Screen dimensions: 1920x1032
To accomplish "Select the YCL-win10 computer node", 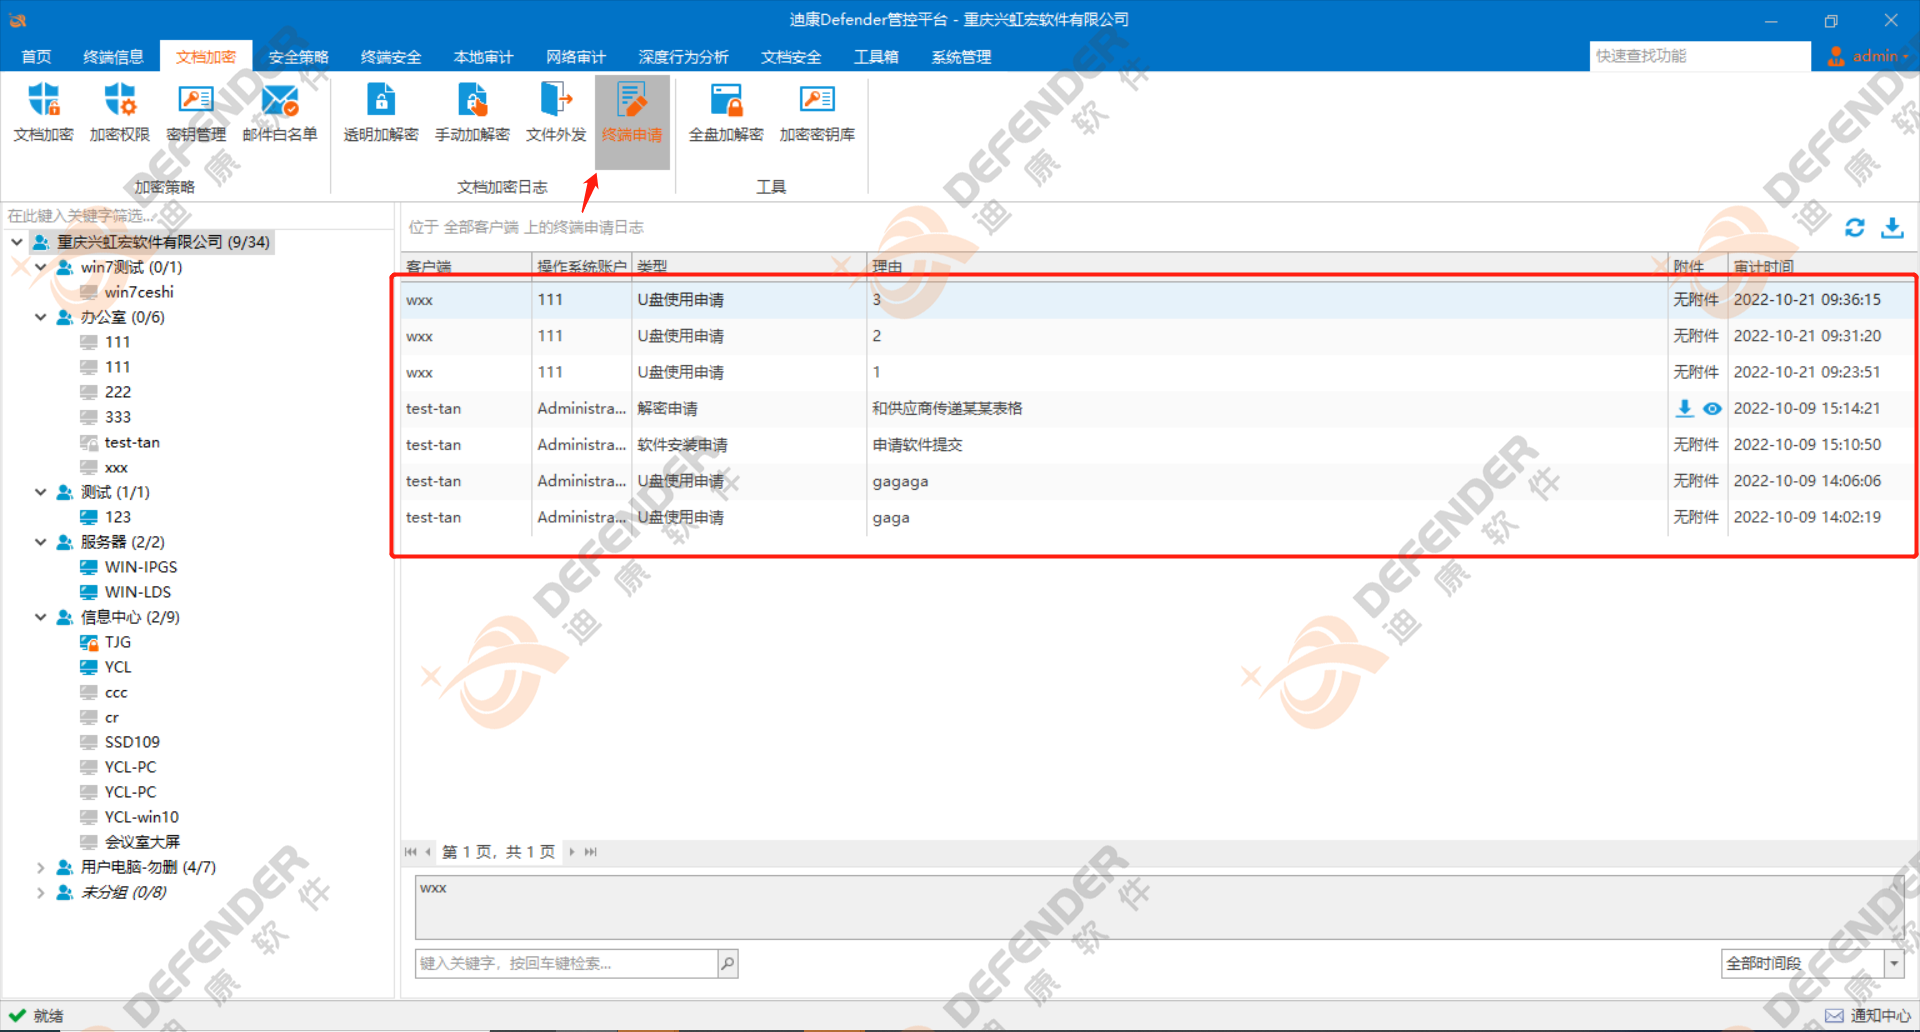I will point(141,817).
